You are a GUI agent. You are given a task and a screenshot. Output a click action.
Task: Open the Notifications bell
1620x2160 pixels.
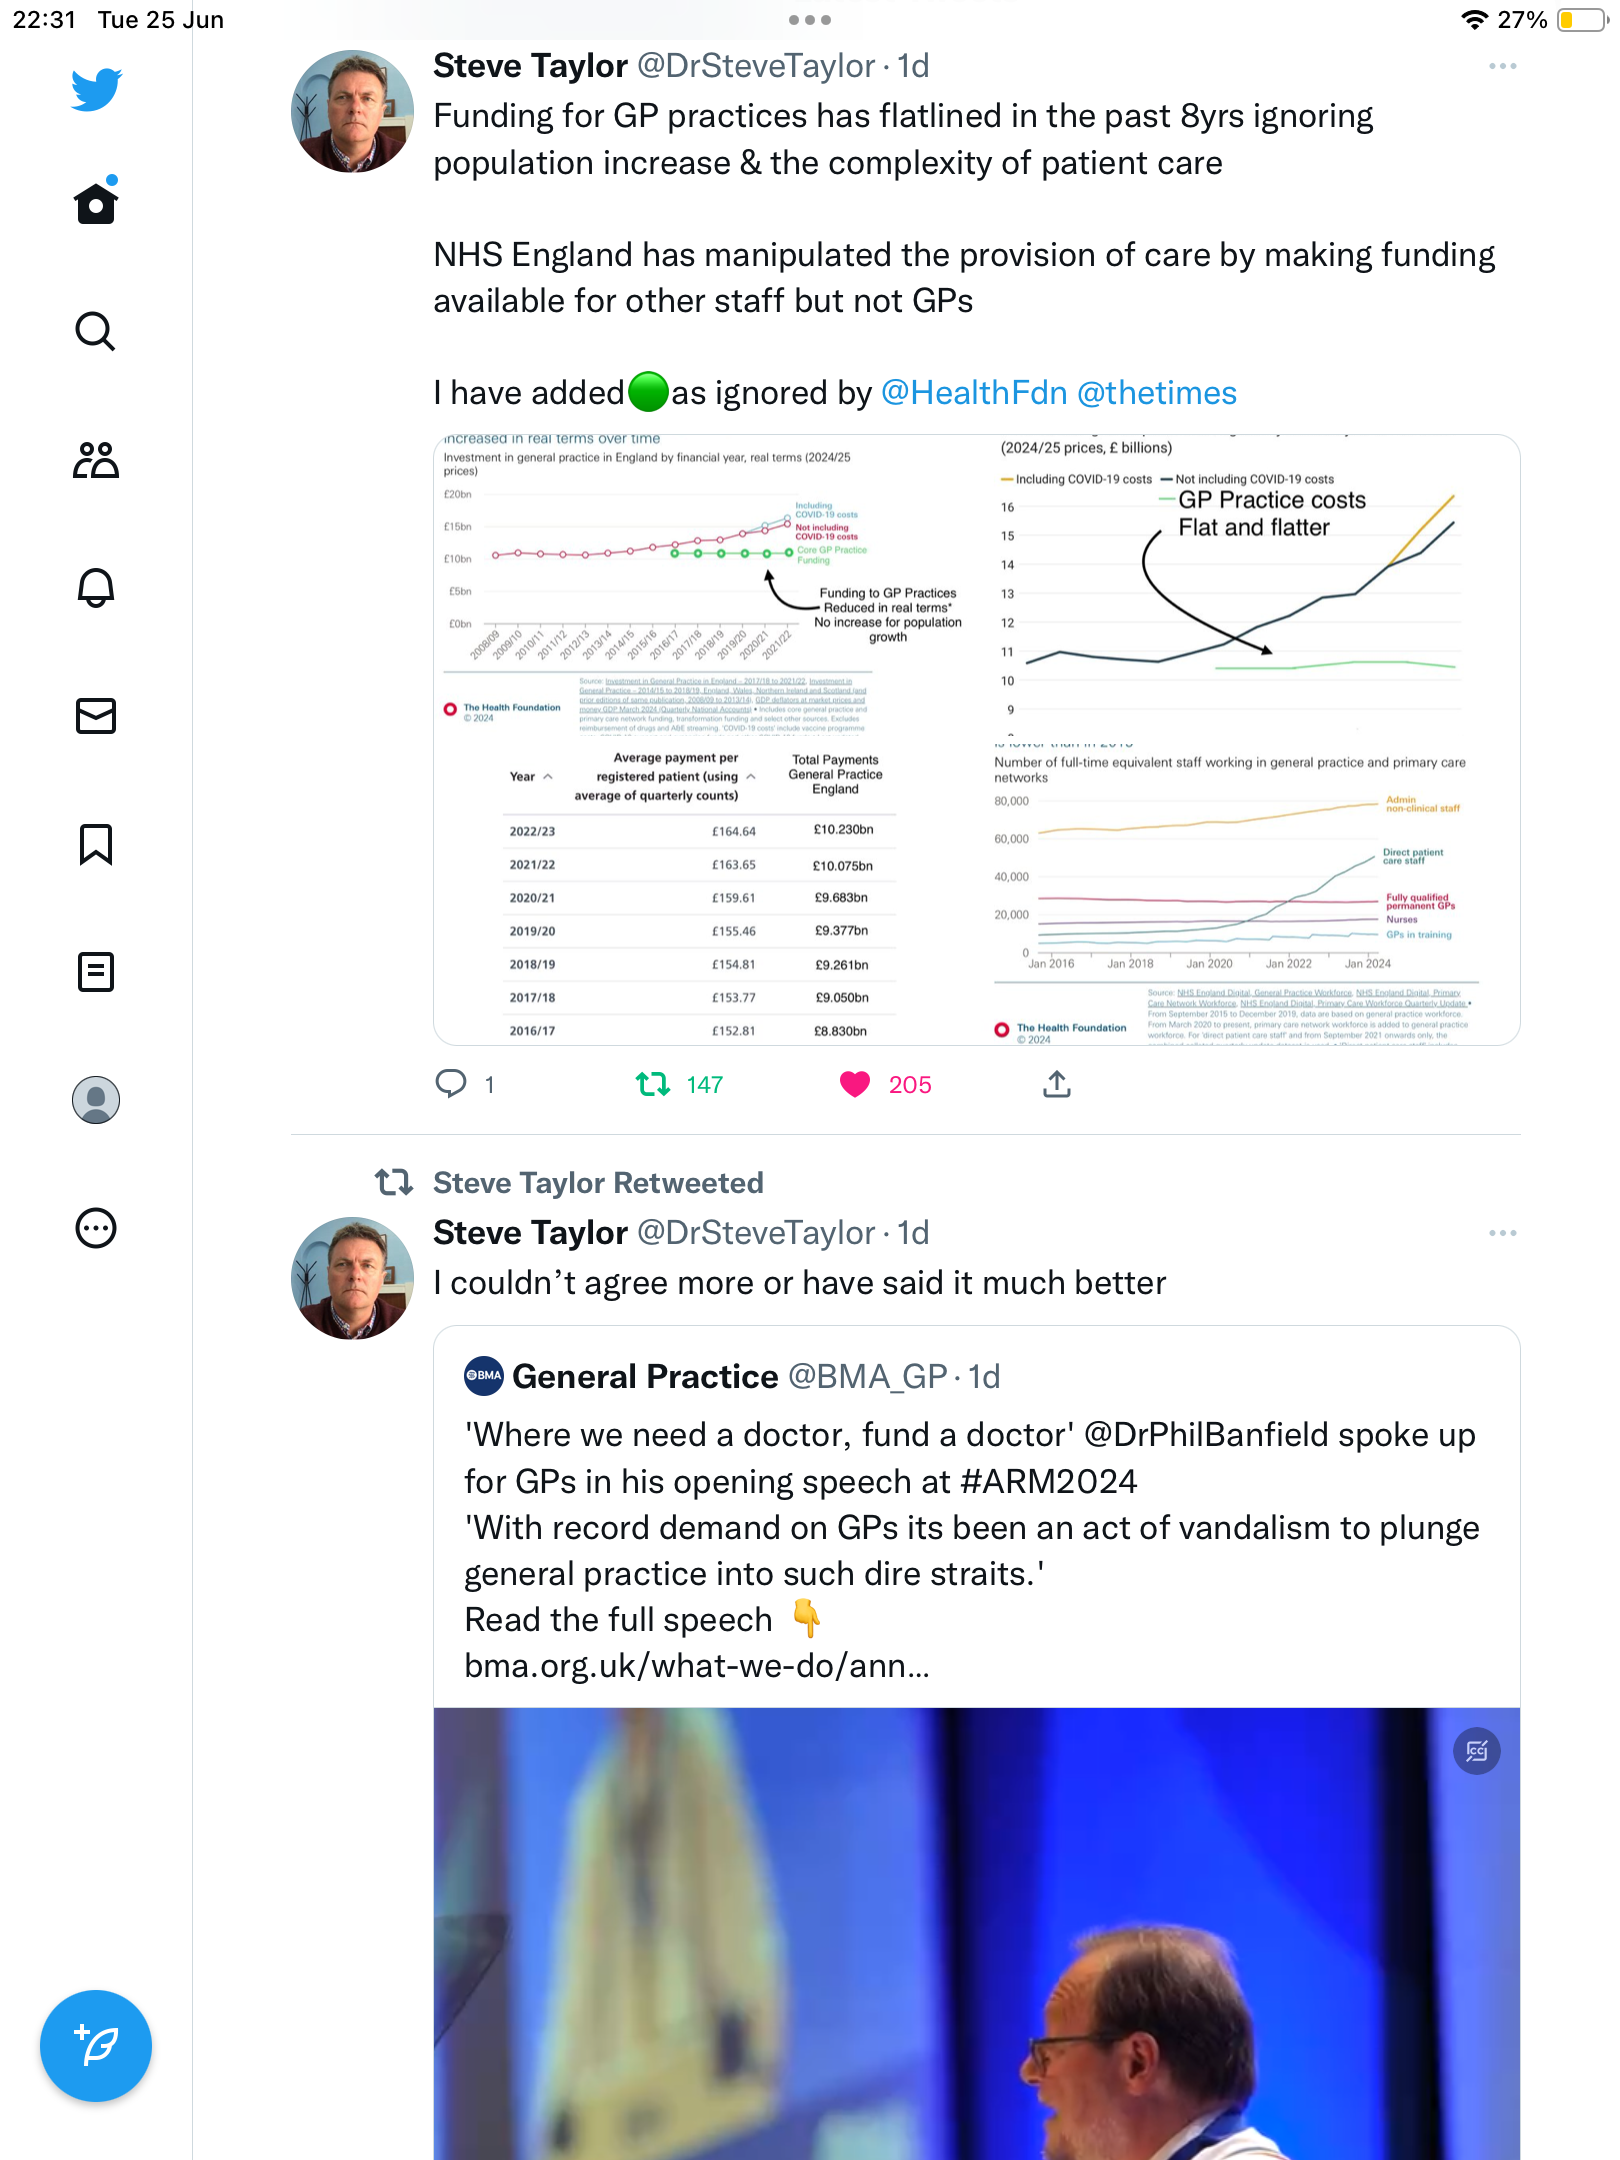(x=96, y=588)
